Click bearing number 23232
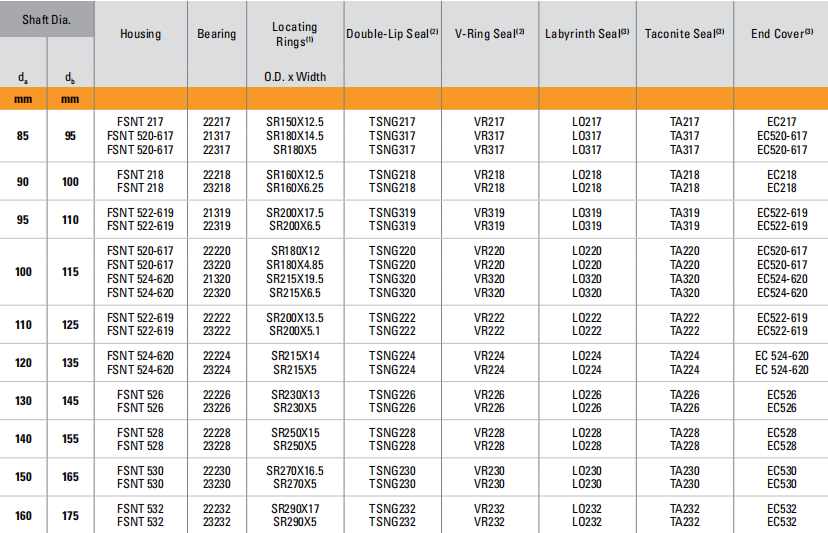This screenshot has height=533, width=828. 216,522
